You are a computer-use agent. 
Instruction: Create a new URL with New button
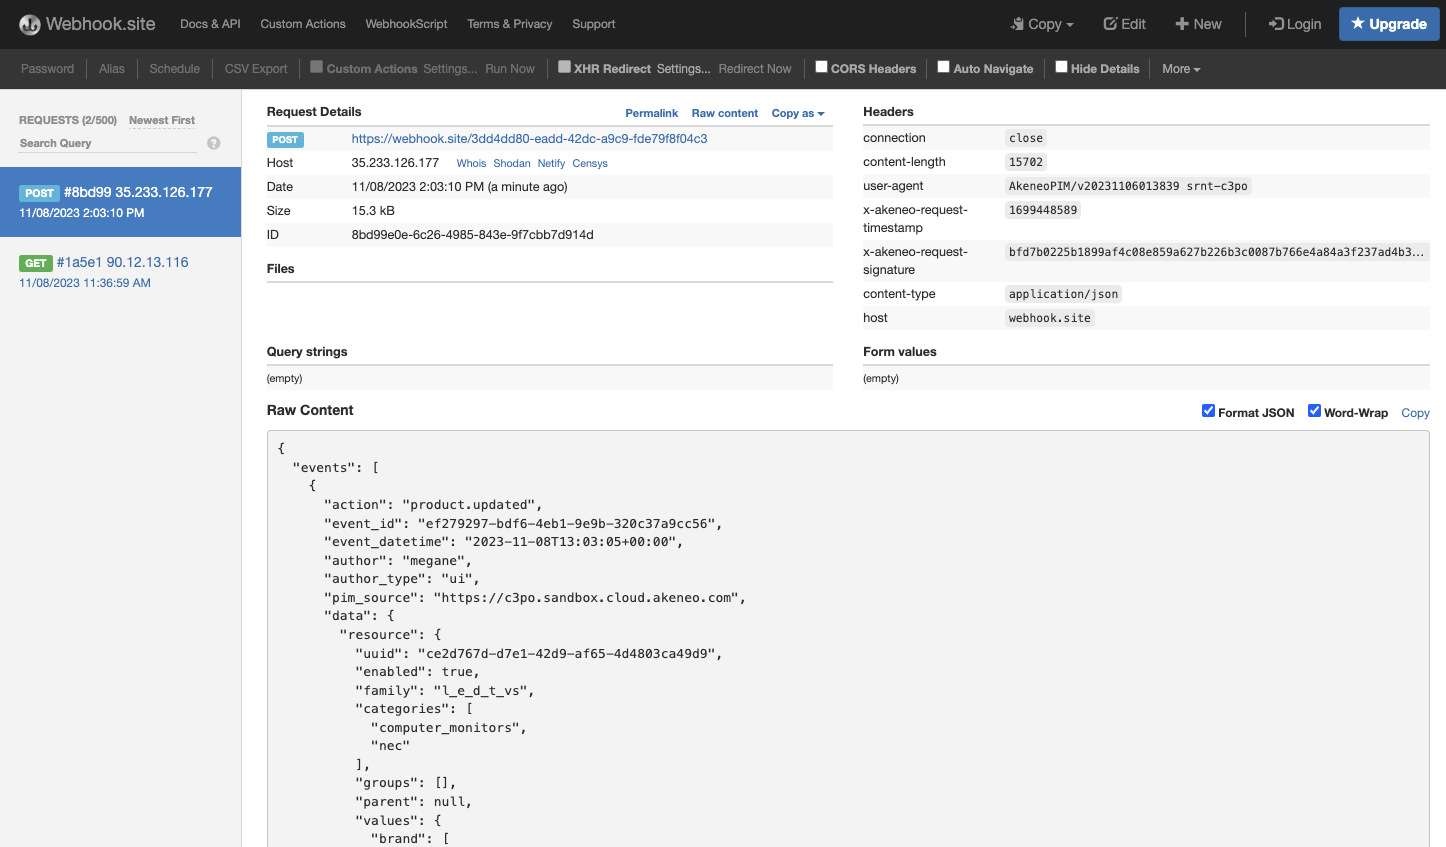1198,24
